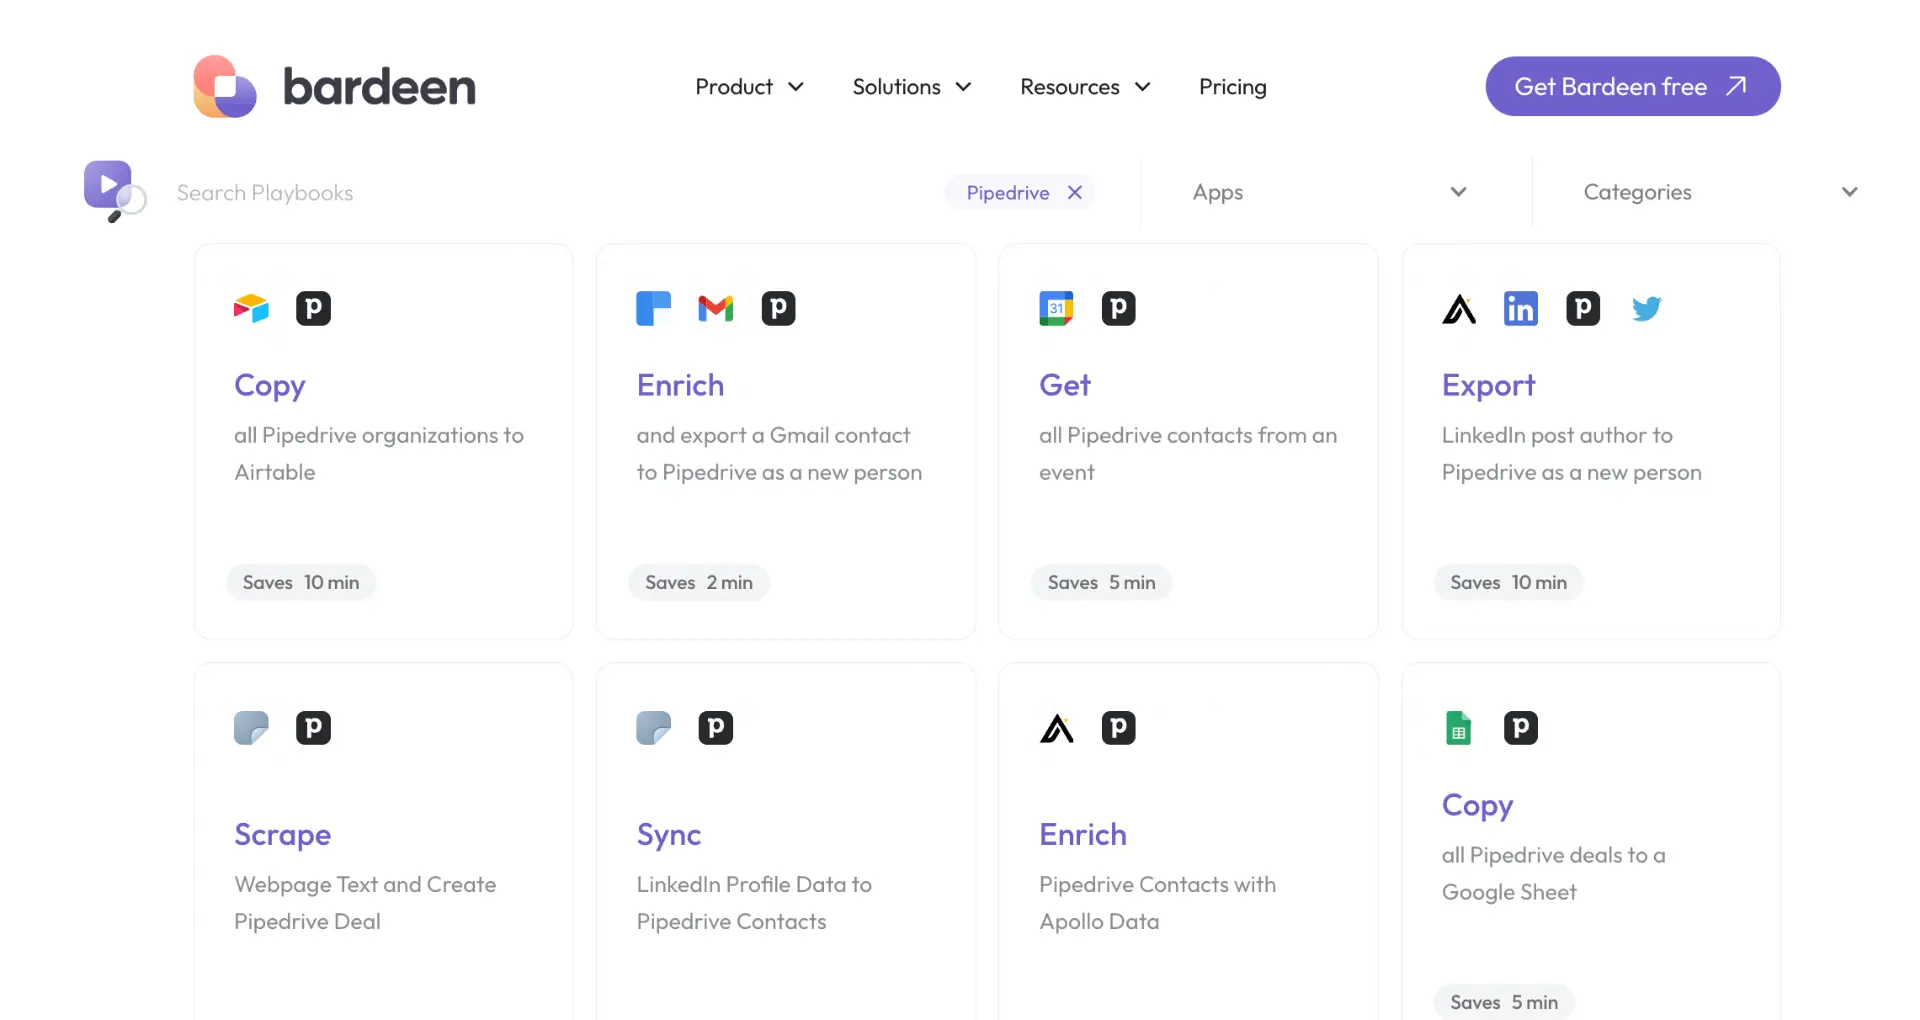
Task: Click the scraper icon on the Scrape card
Action: [251, 728]
